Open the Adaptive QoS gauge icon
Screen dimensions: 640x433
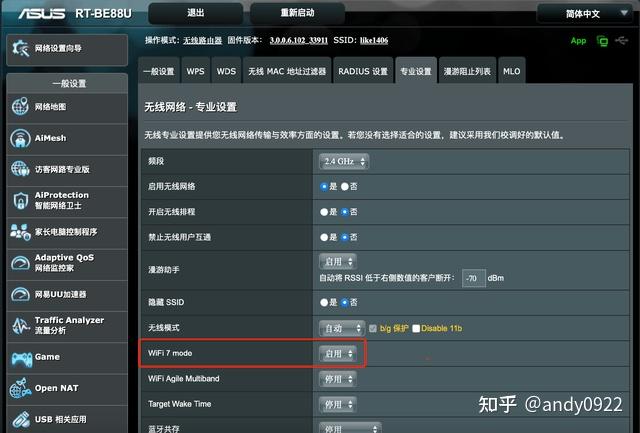[x=20, y=263]
